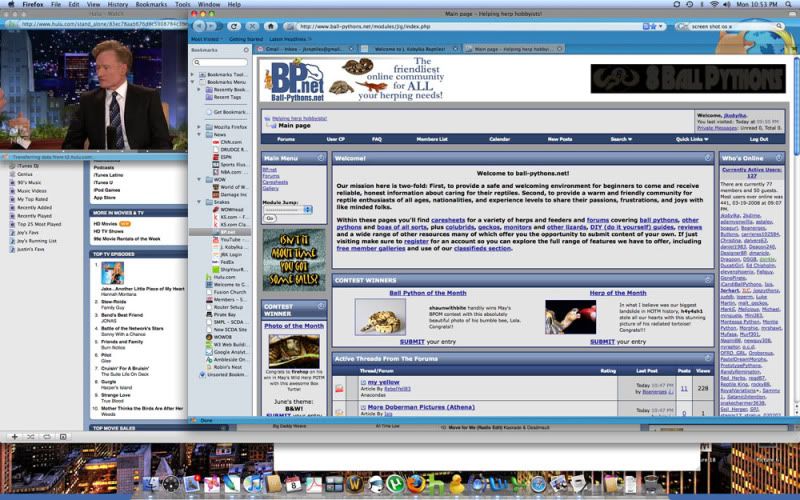Collapse the Welcome! block icon

coord(708,158)
